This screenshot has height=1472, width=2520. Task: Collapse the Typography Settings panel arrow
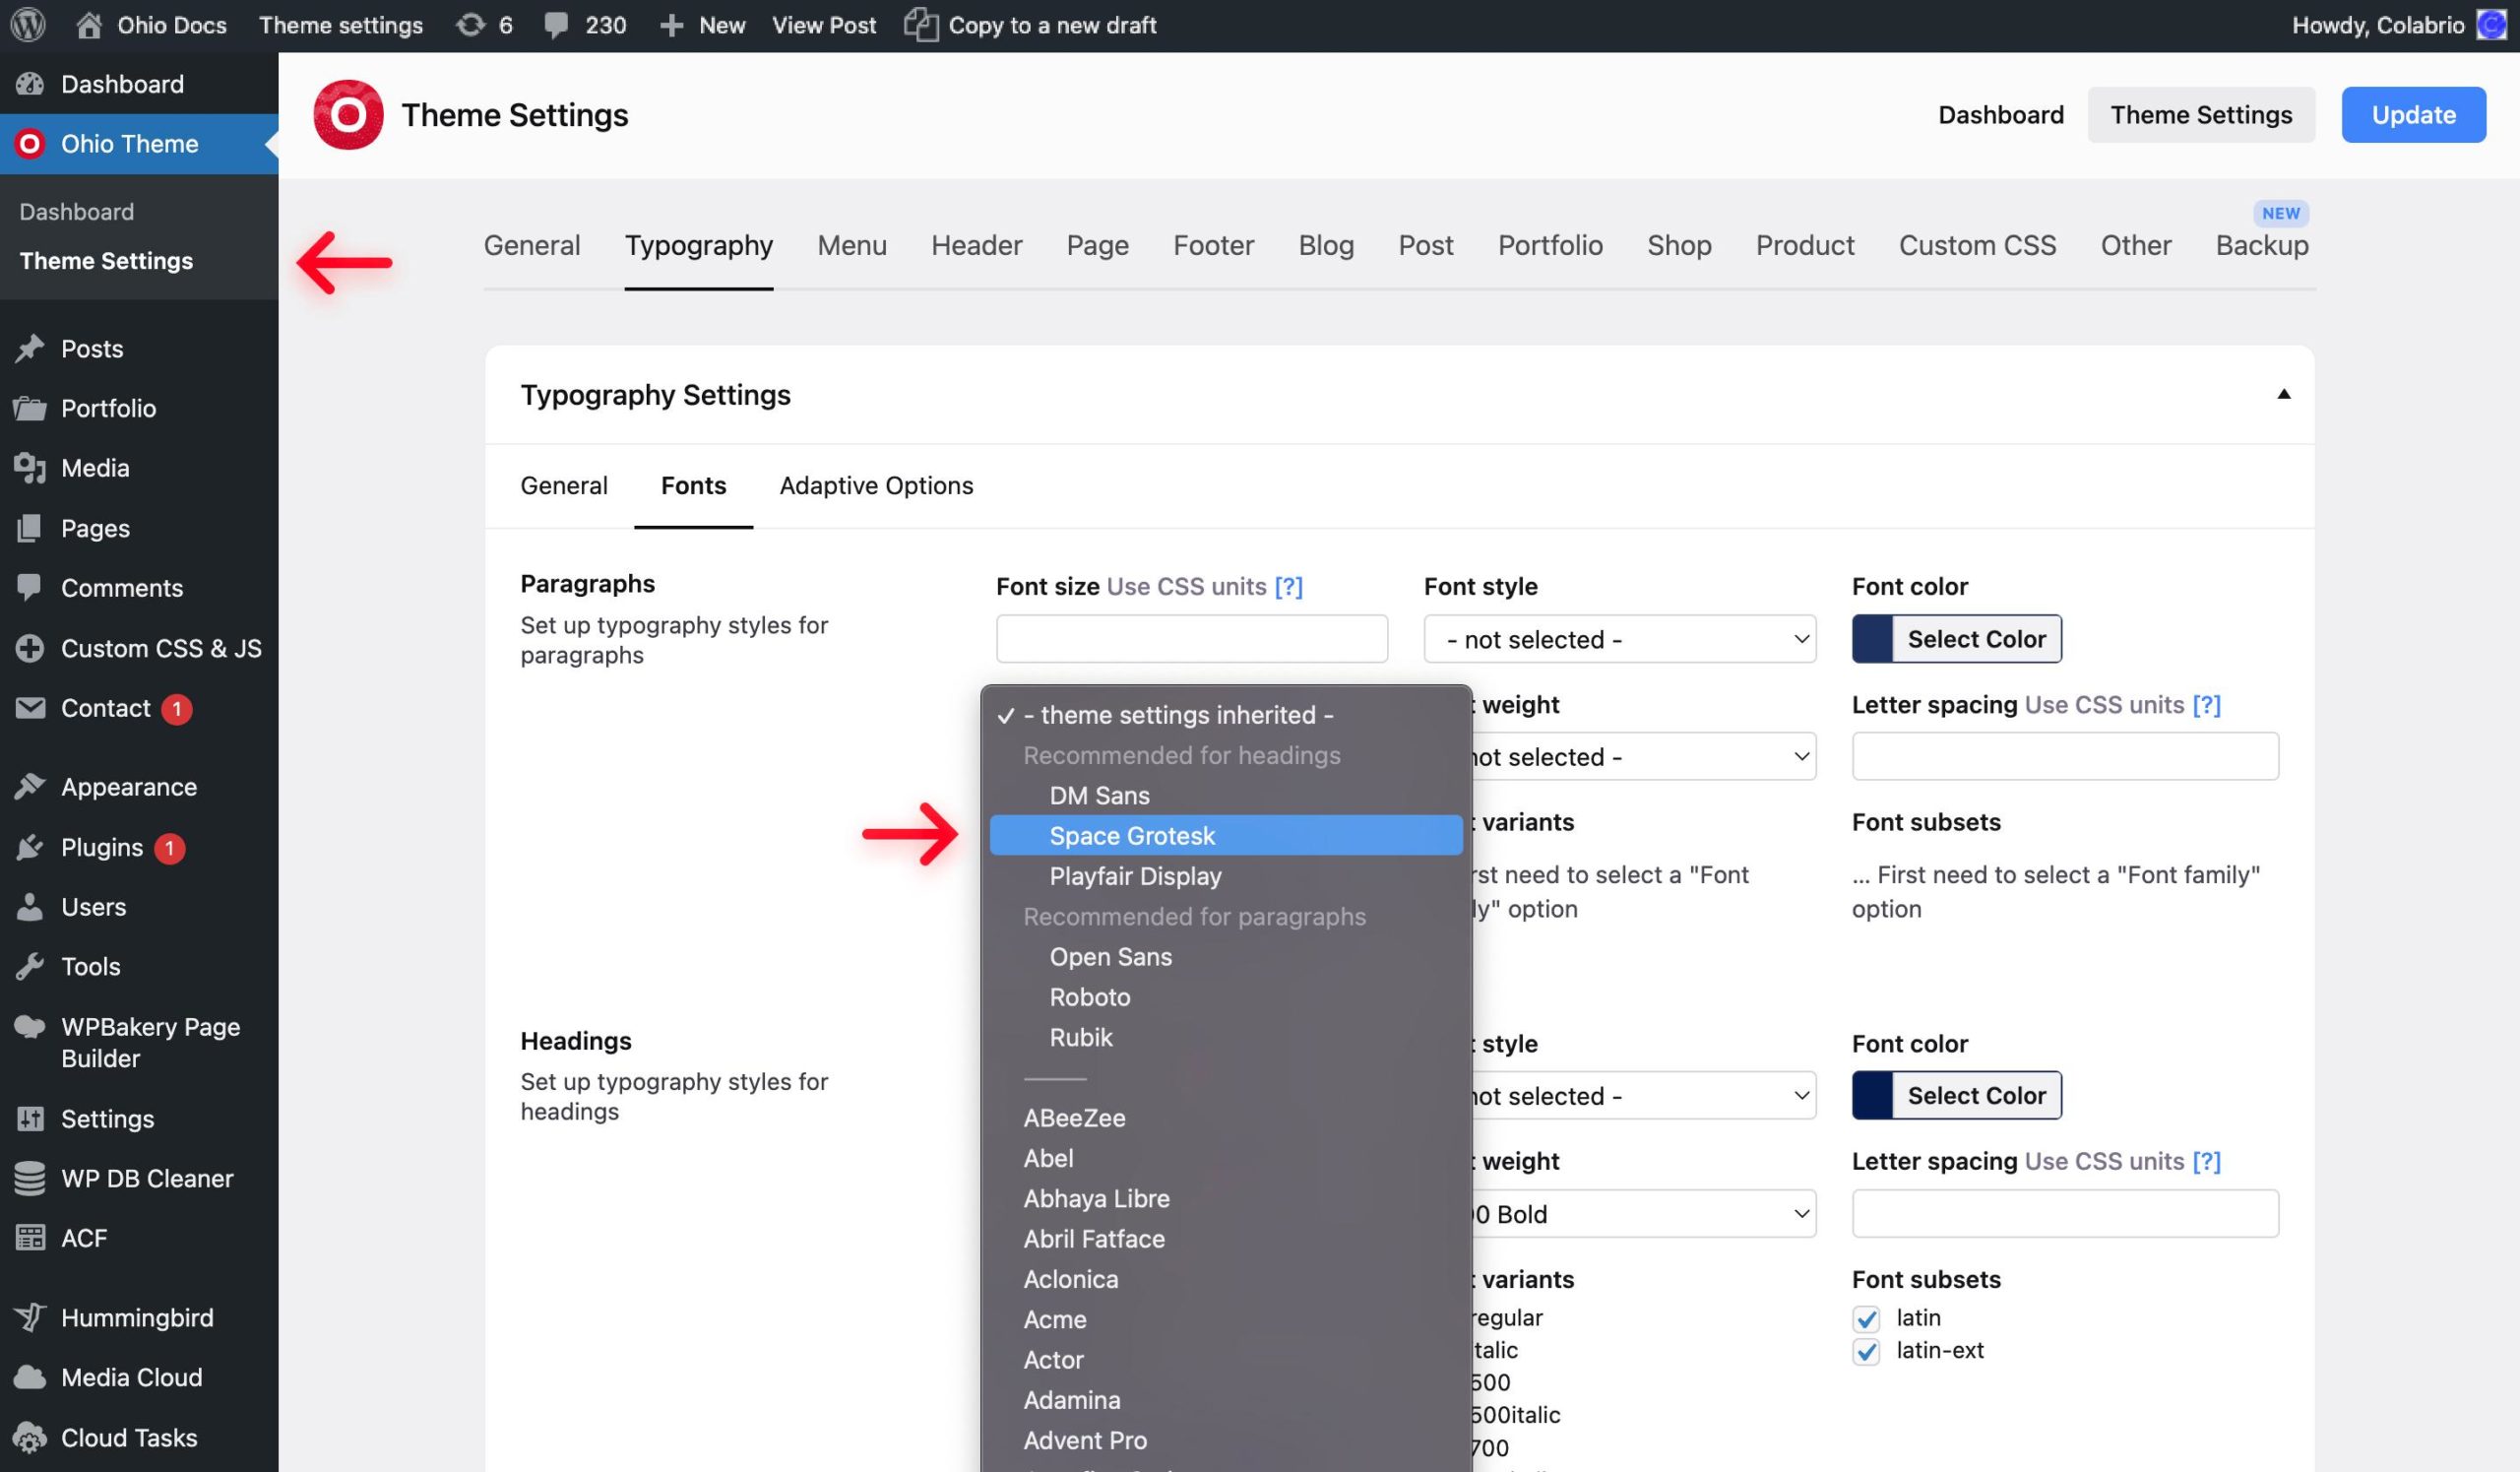click(x=2284, y=394)
